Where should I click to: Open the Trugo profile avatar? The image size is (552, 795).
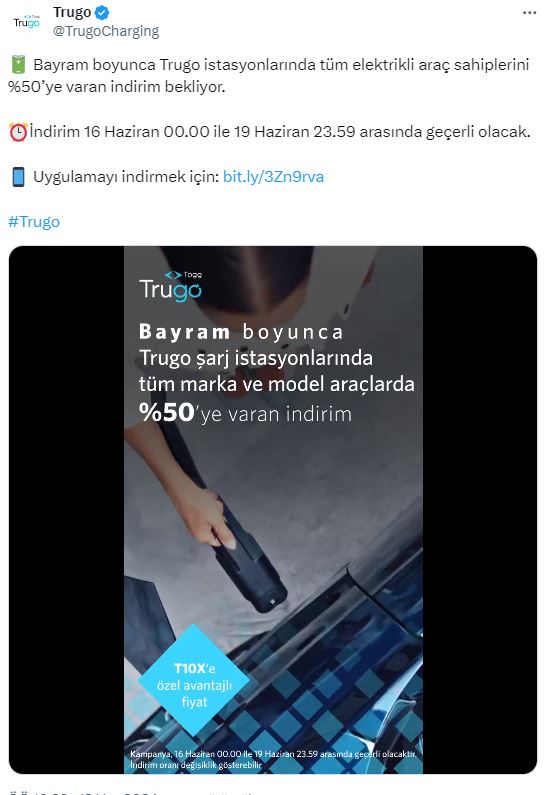pos(26,22)
